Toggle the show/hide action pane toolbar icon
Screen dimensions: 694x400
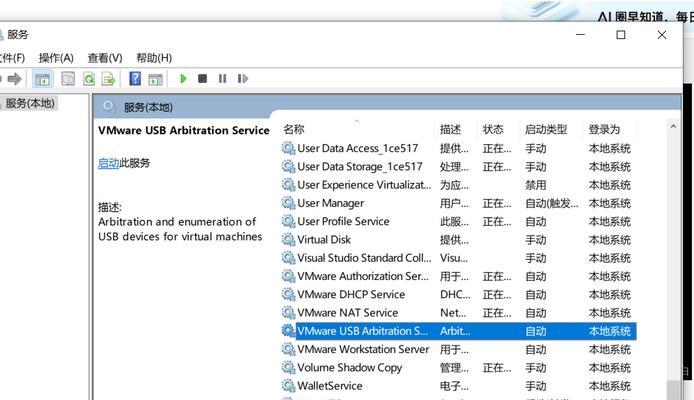point(155,79)
